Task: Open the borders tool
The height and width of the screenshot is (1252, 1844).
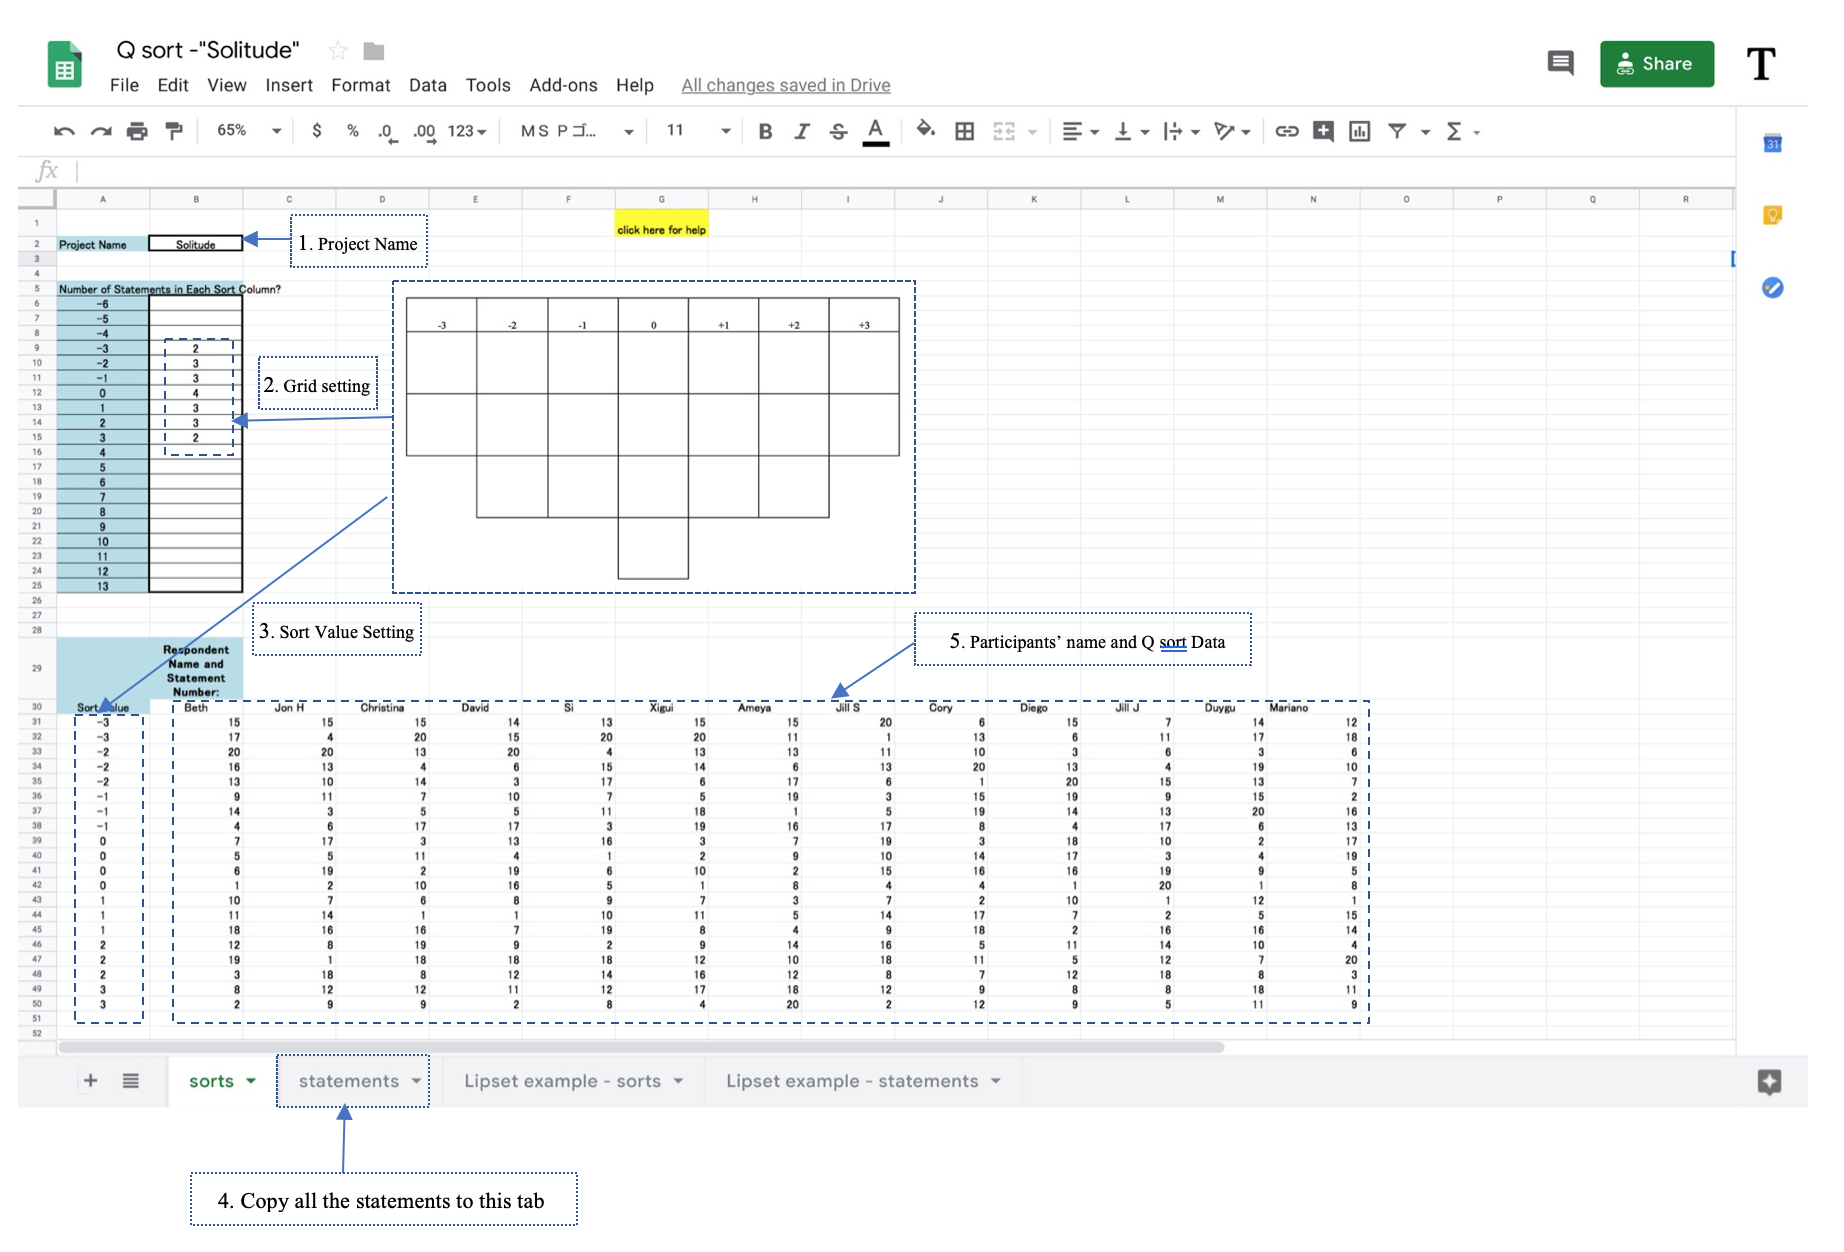Action: click(964, 131)
